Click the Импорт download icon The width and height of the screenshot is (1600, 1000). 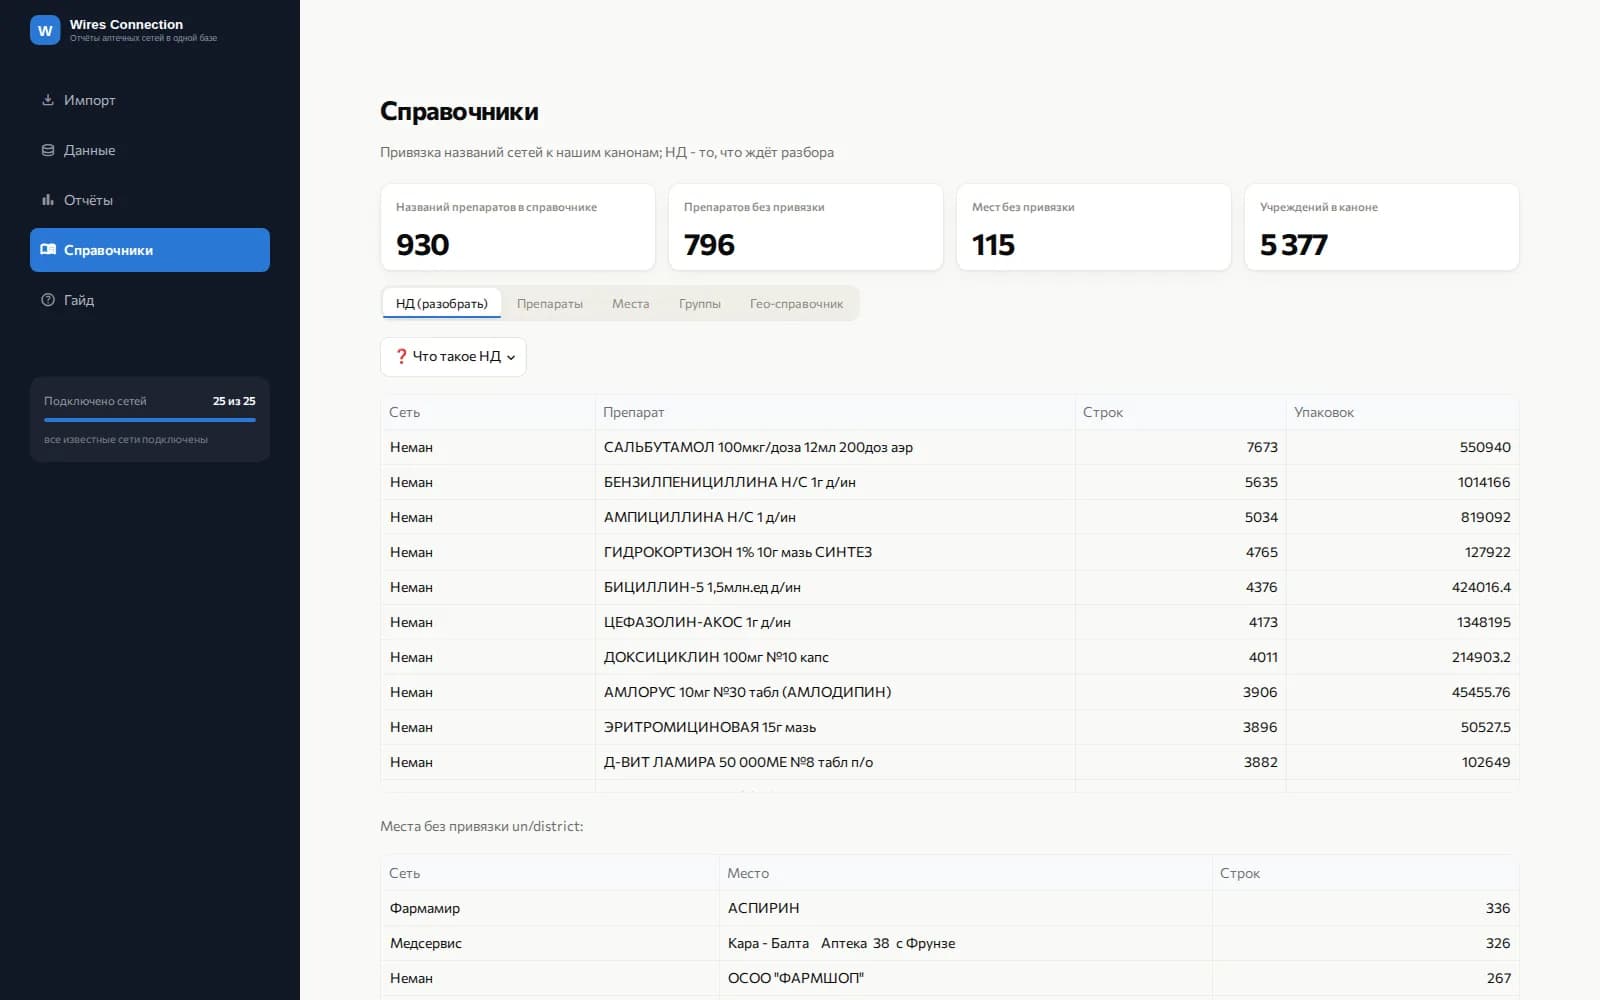coord(47,100)
